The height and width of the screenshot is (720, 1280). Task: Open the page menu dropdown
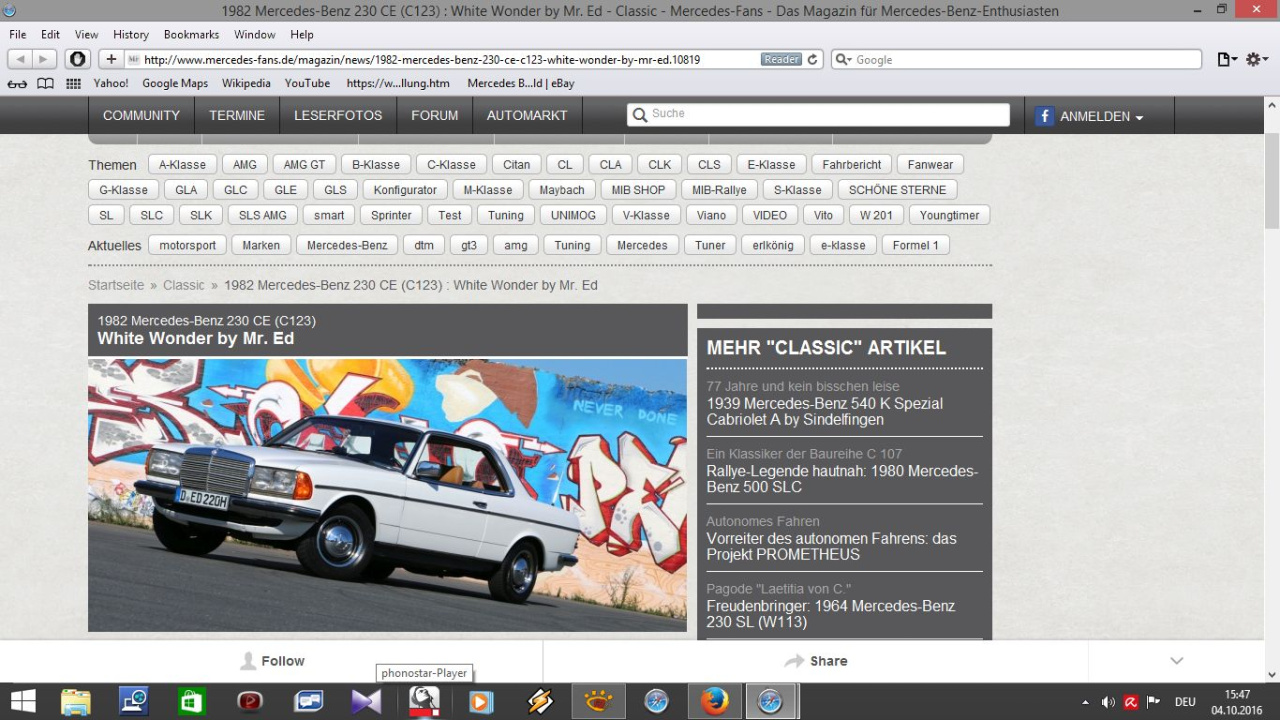1227,60
